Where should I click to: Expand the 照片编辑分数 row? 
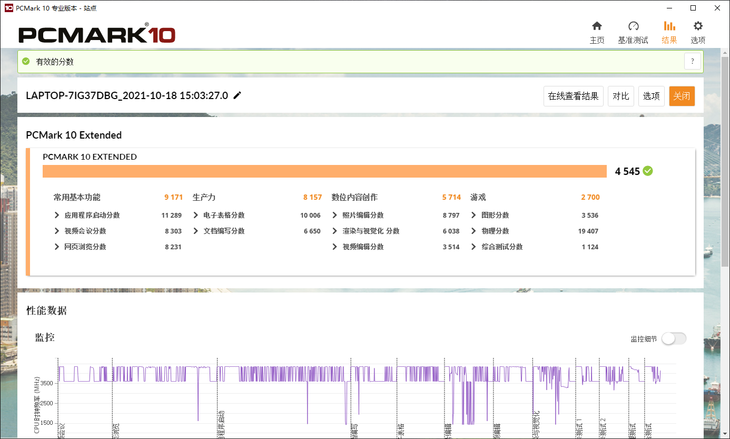point(335,215)
